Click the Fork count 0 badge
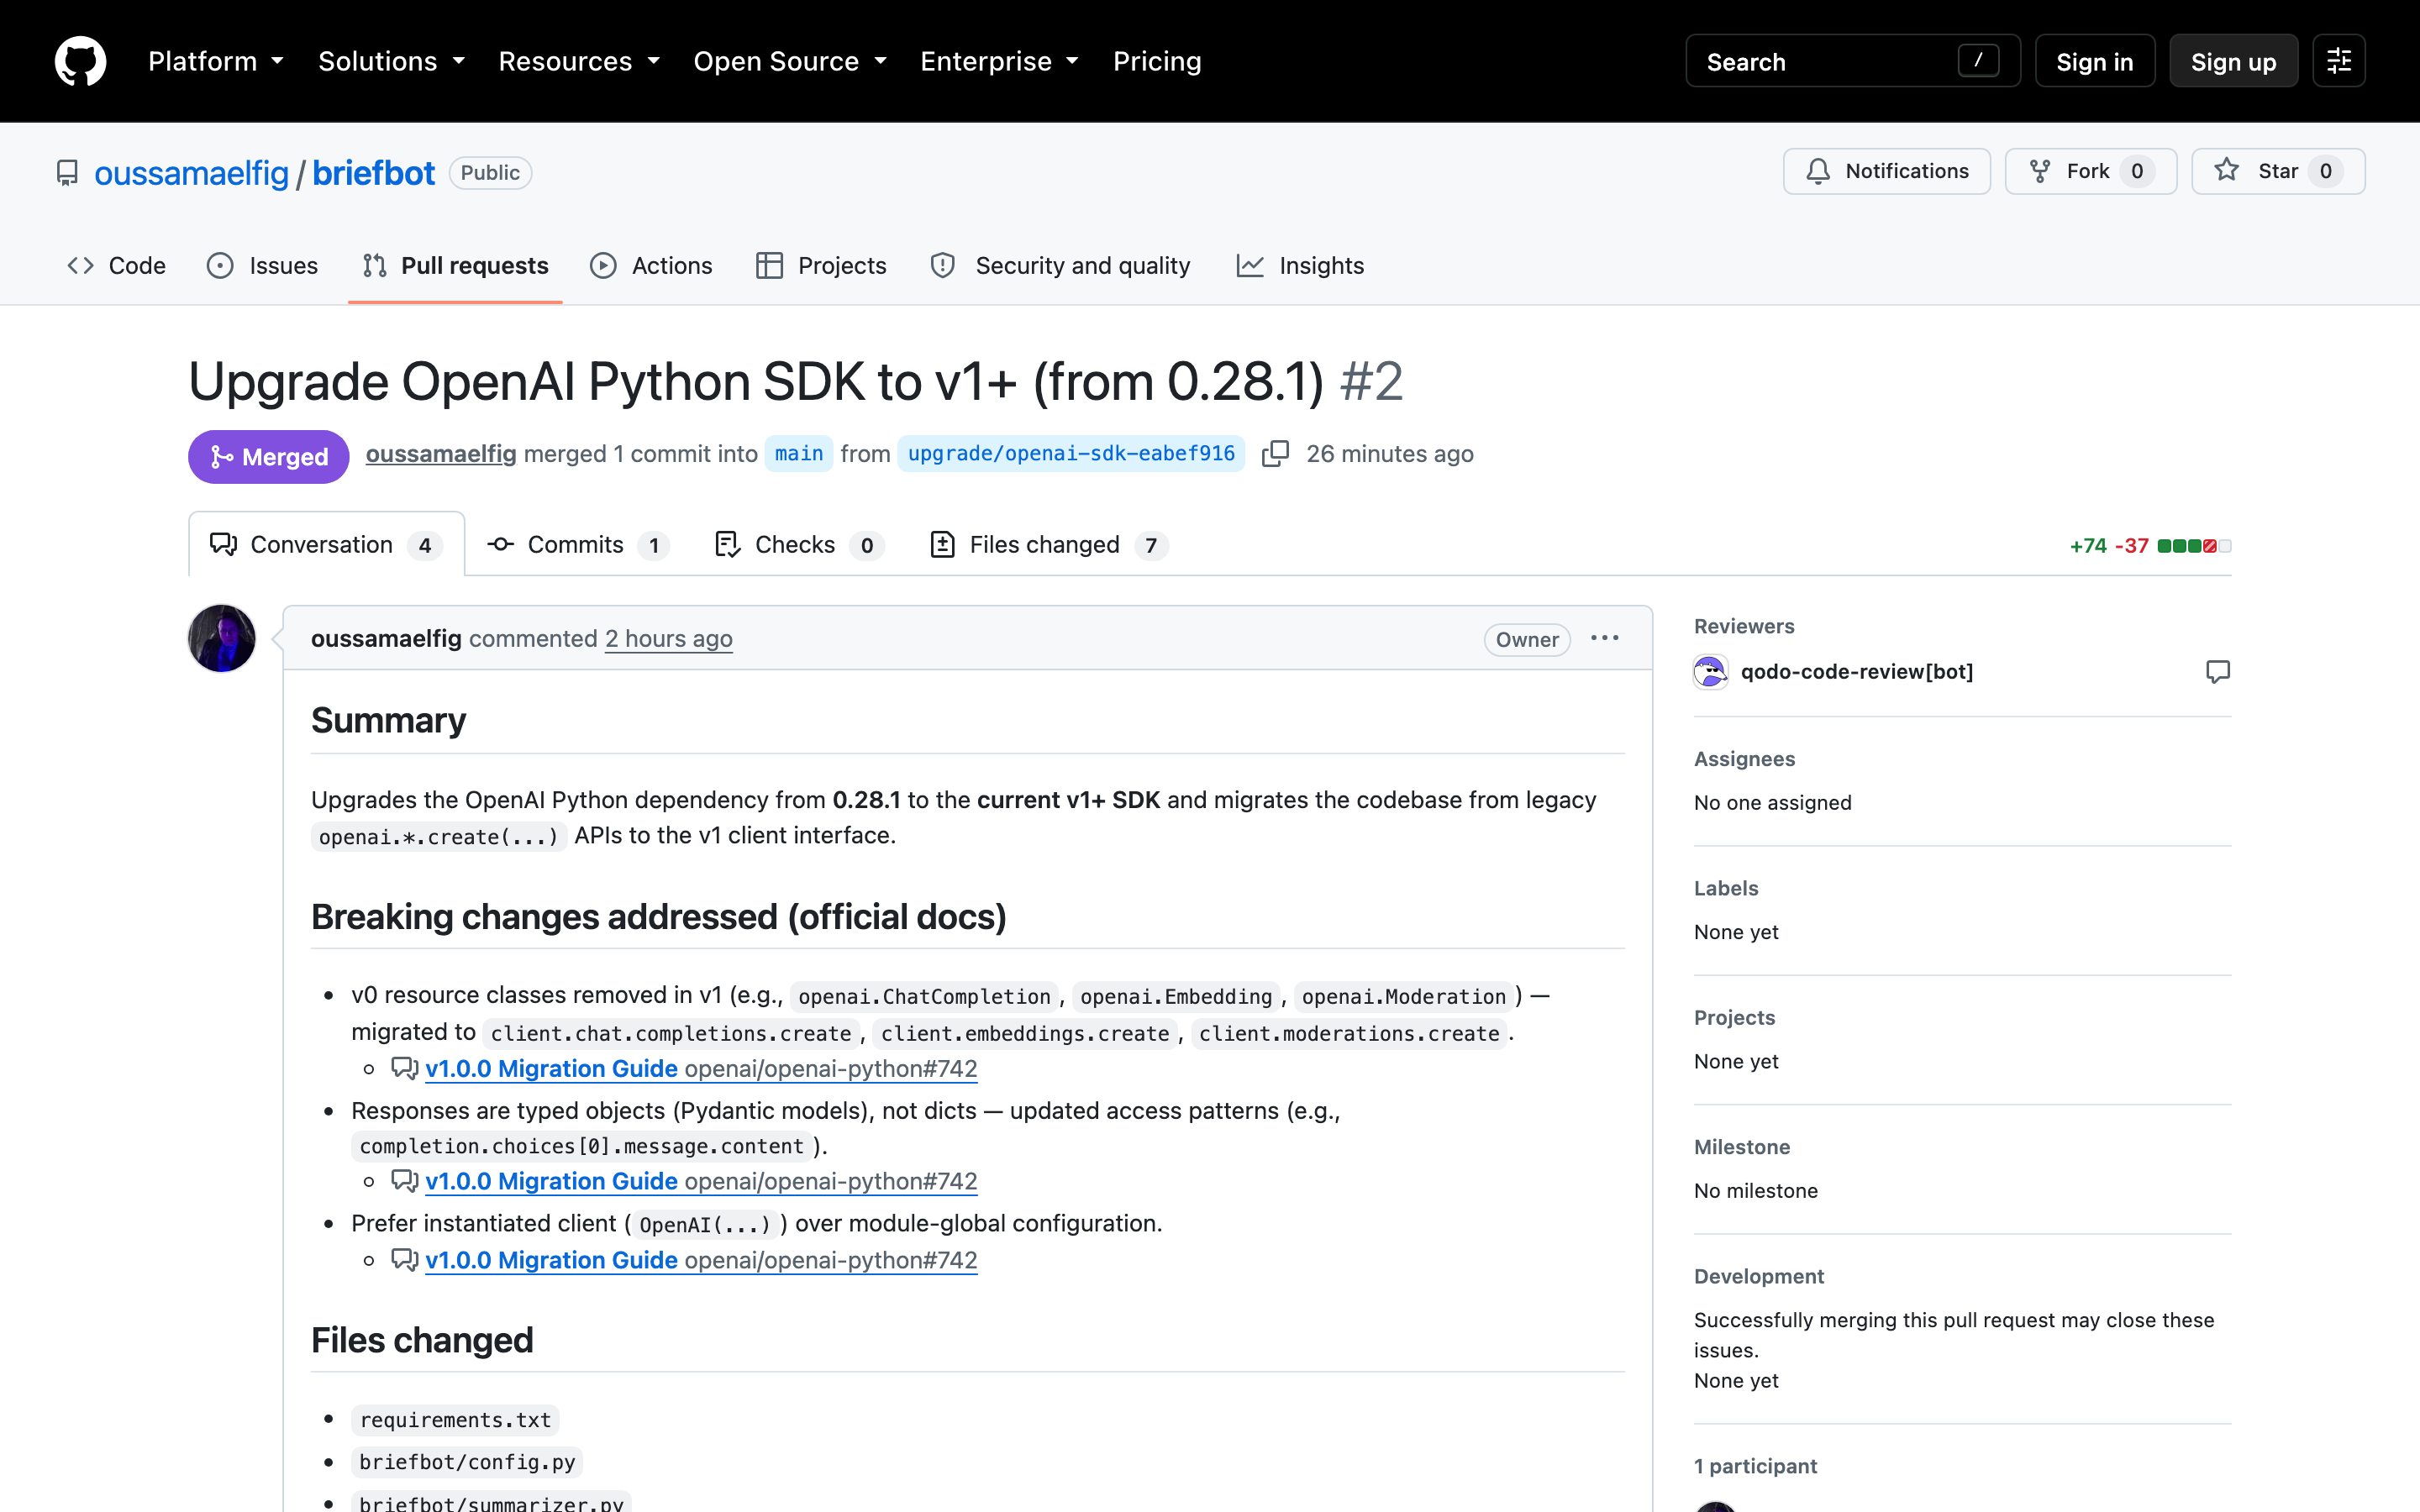 tap(2137, 171)
